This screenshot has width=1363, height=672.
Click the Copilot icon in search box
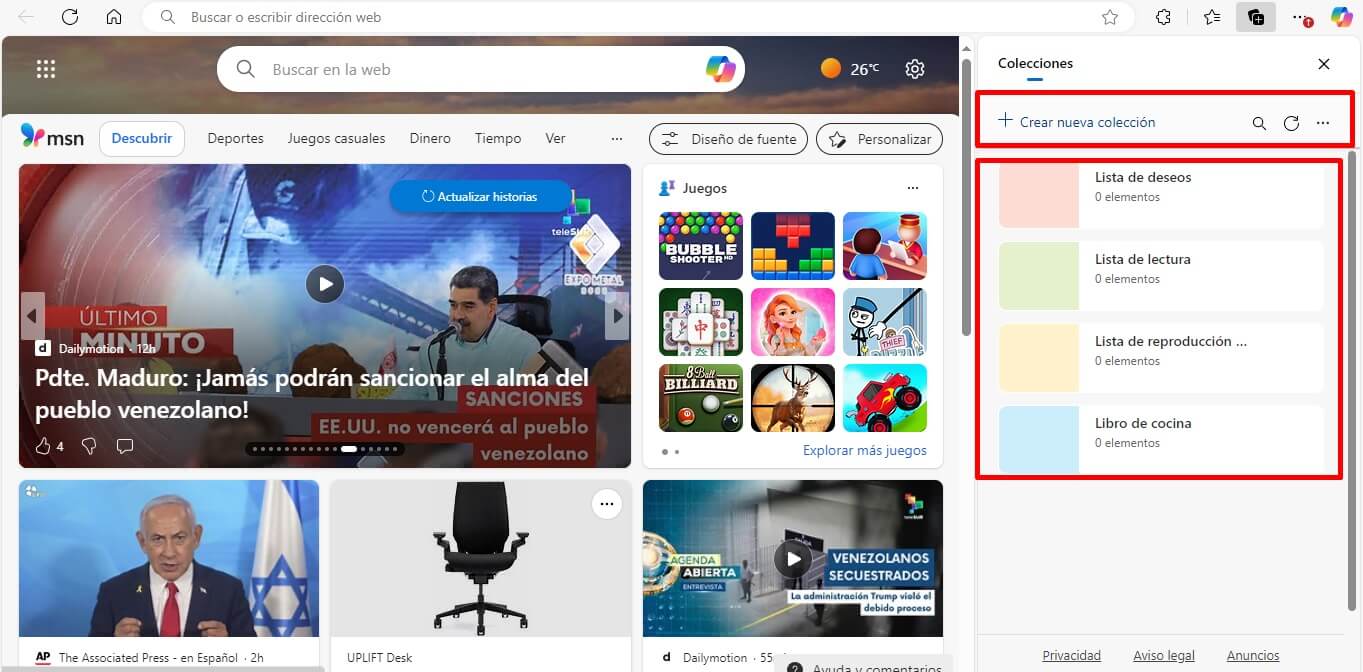(x=720, y=69)
